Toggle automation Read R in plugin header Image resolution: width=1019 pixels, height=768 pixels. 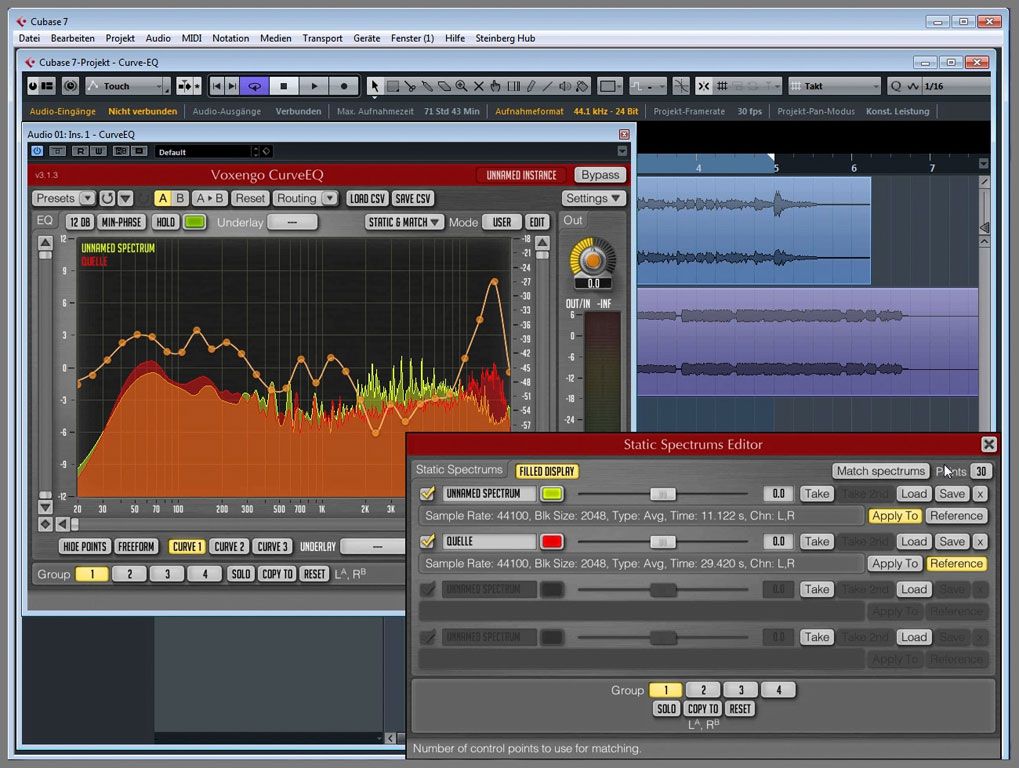click(x=81, y=151)
